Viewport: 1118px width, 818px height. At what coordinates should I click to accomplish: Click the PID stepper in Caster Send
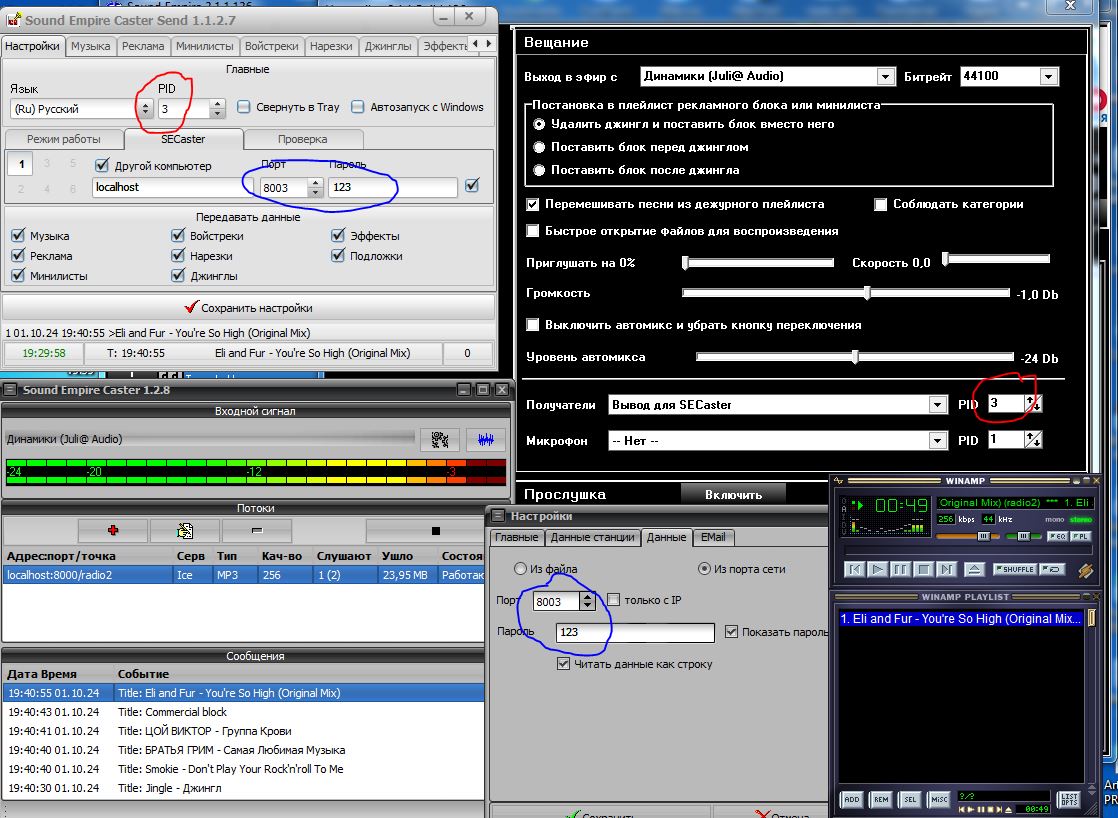217,109
